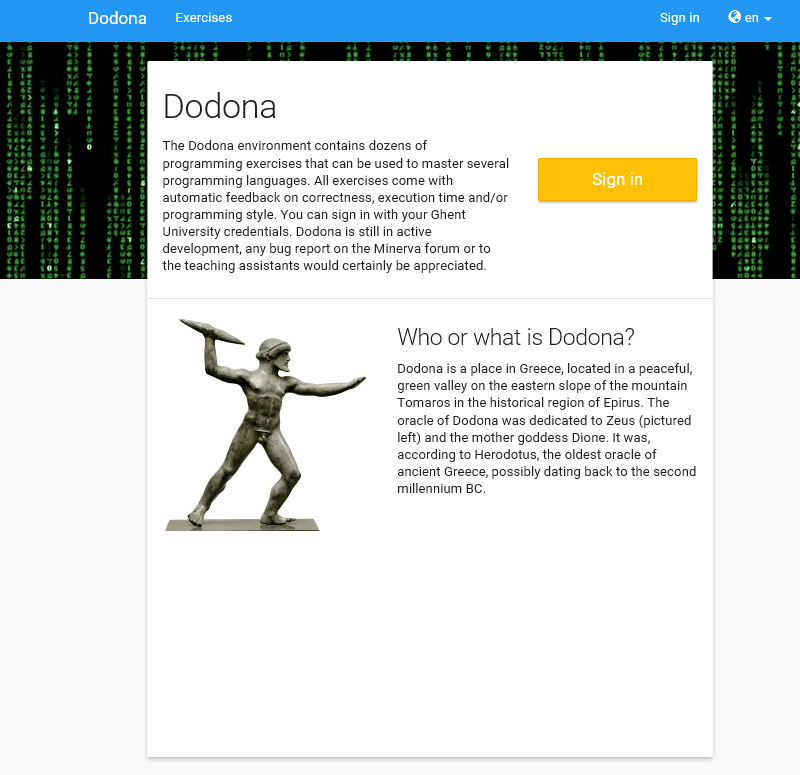Click the Dodona brand logo in navbar
The width and height of the screenshot is (800, 775).
tap(117, 18)
